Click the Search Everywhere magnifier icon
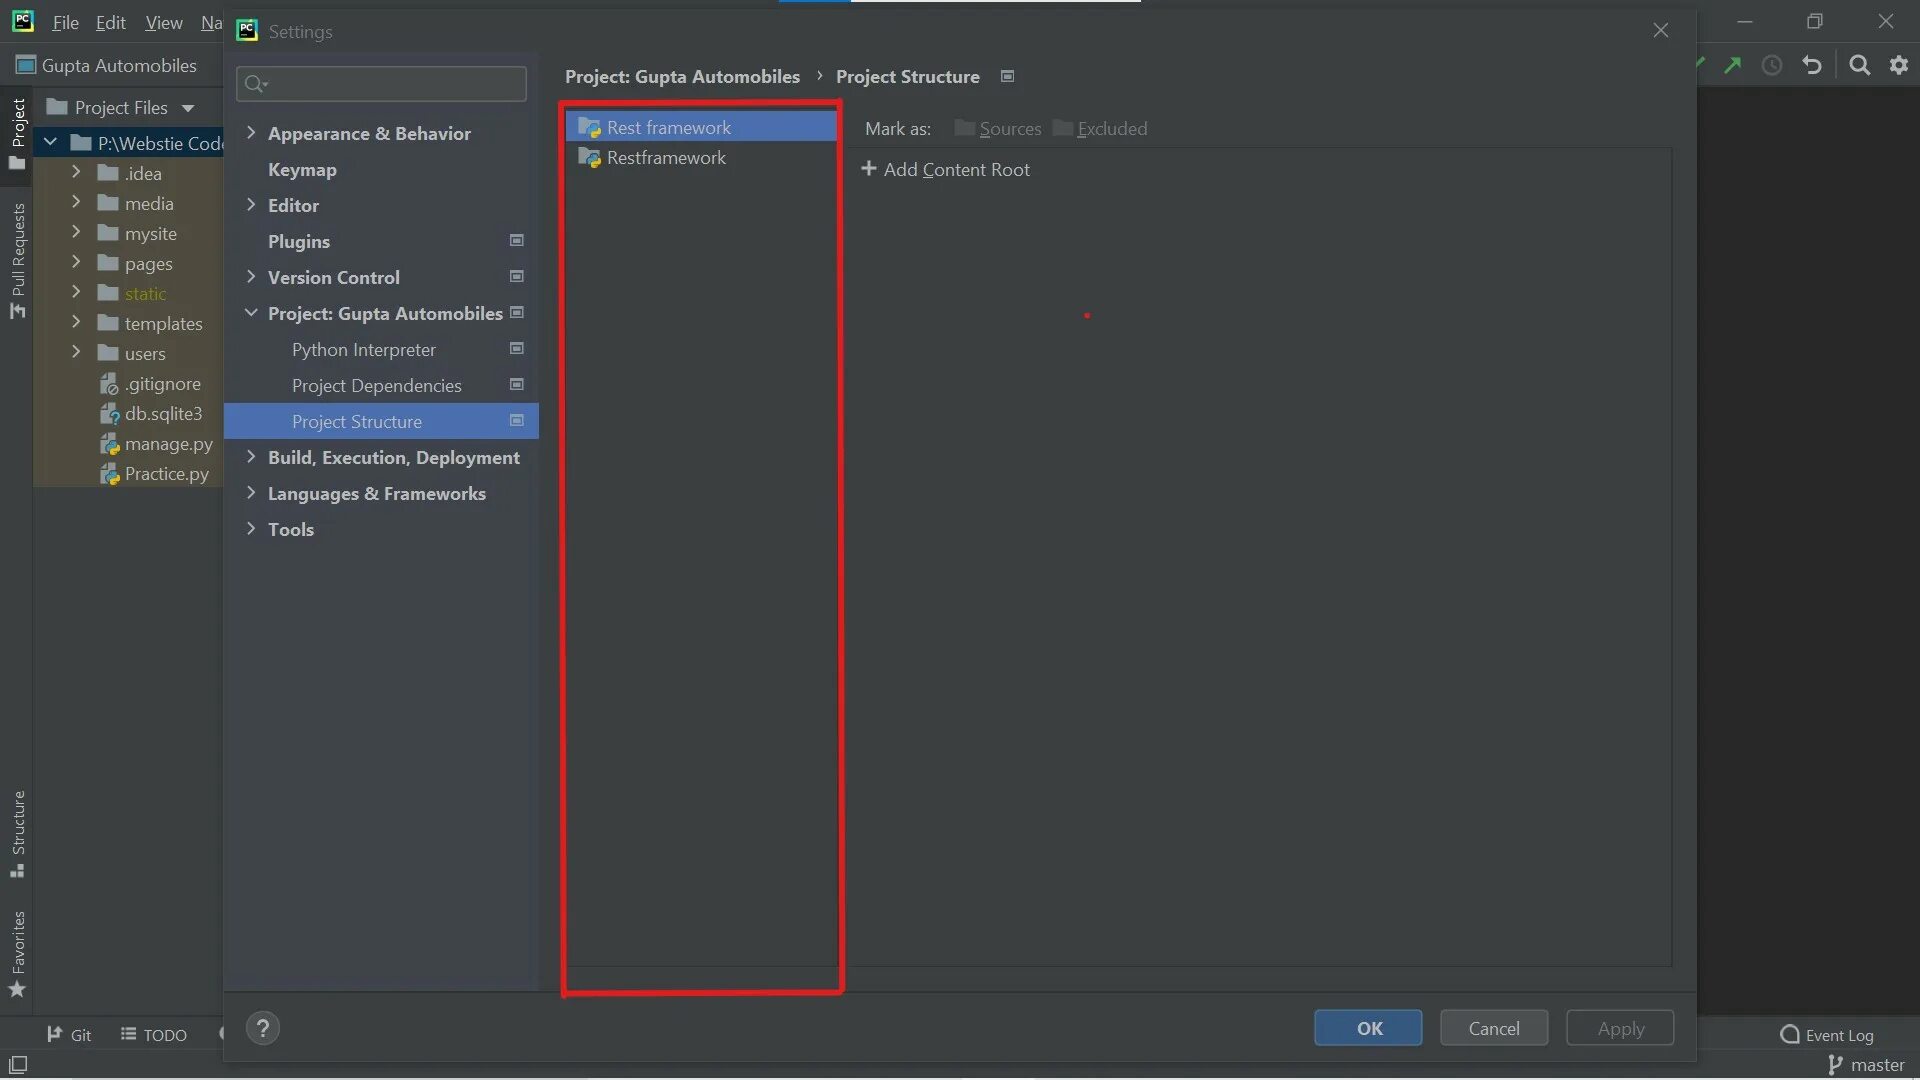The height and width of the screenshot is (1080, 1920). (x=1859, y=66)
